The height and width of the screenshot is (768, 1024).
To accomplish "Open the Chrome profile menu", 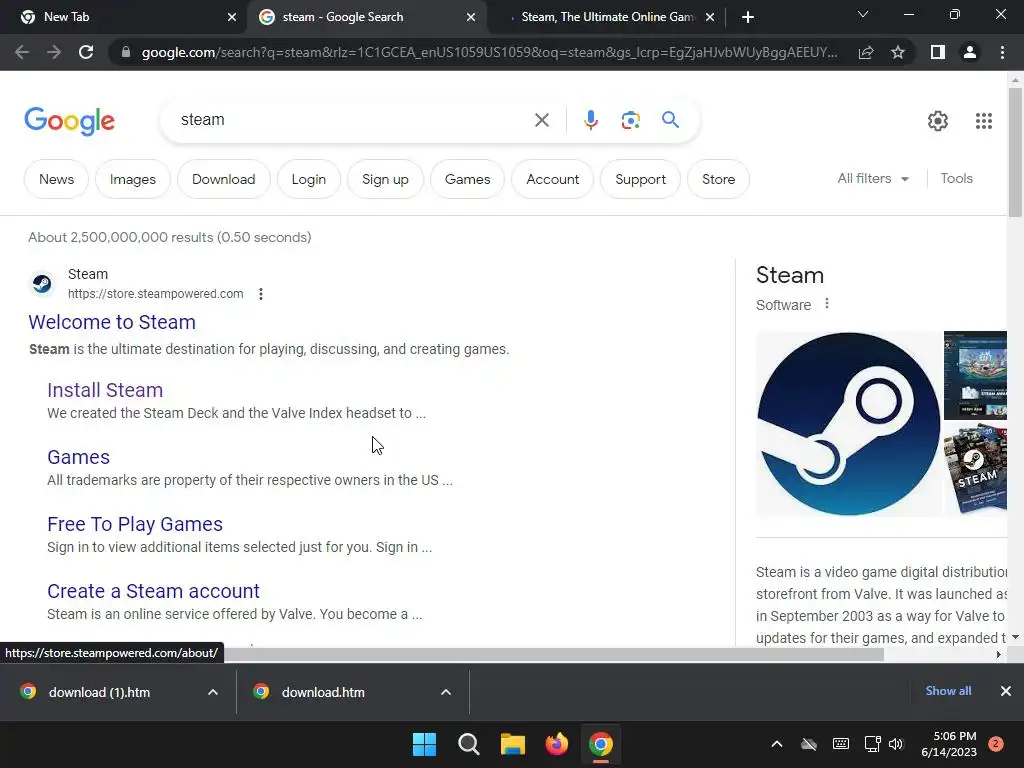I will pyautogui.click(x=970, y=52).
